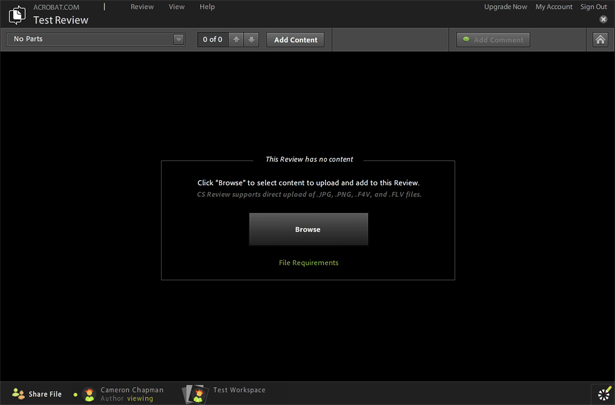Click the Test Review title
The image size is (615, 405).
pos(61,20)
